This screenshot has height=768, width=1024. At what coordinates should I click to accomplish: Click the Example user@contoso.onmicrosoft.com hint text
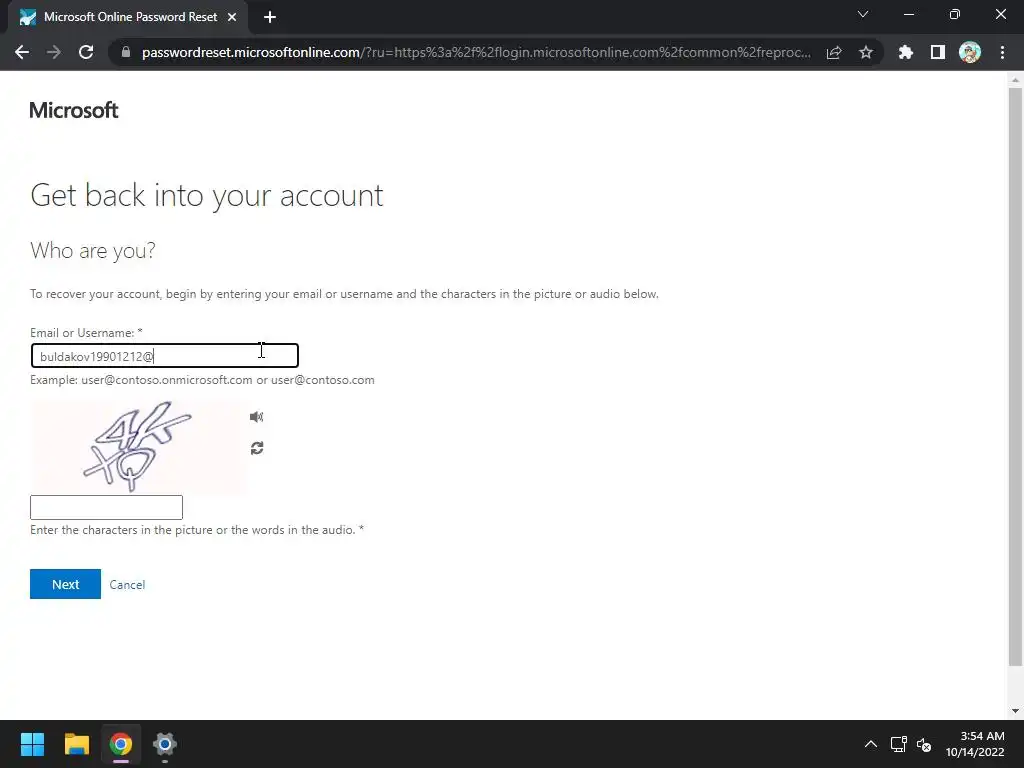[x=202, y=380]
